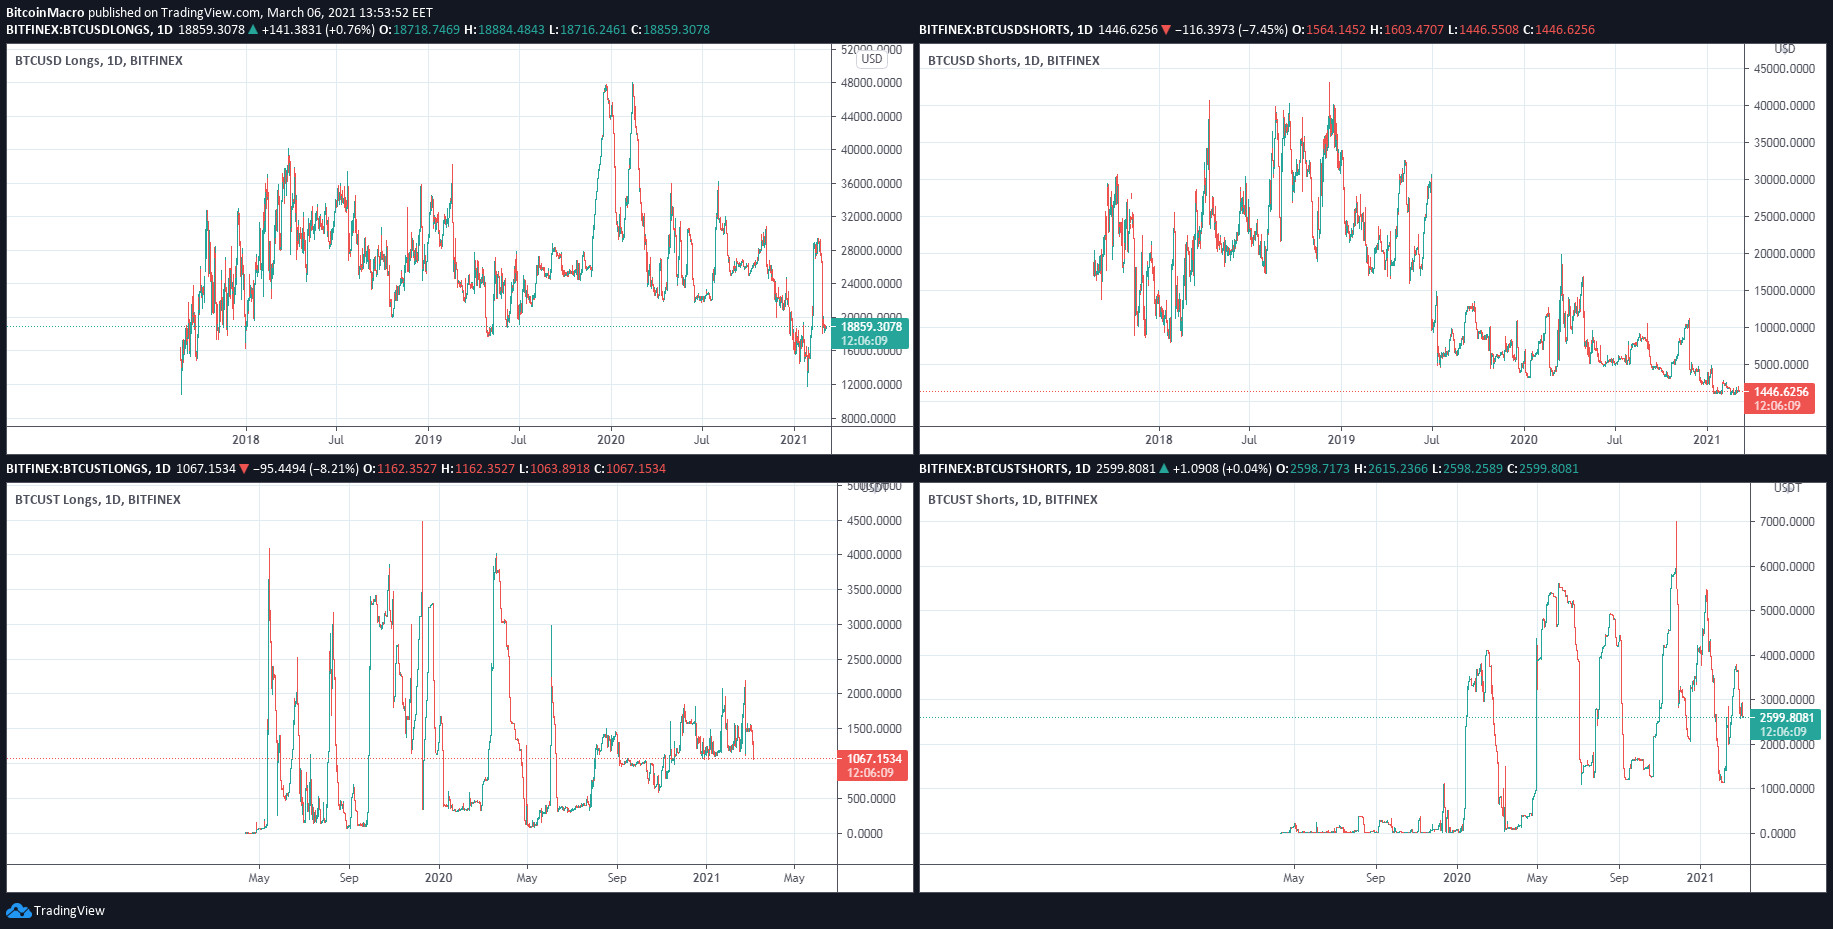1833x929 pixels.
Task: Click the red 1067.1534 current price tag
Action: pos(872,766)
